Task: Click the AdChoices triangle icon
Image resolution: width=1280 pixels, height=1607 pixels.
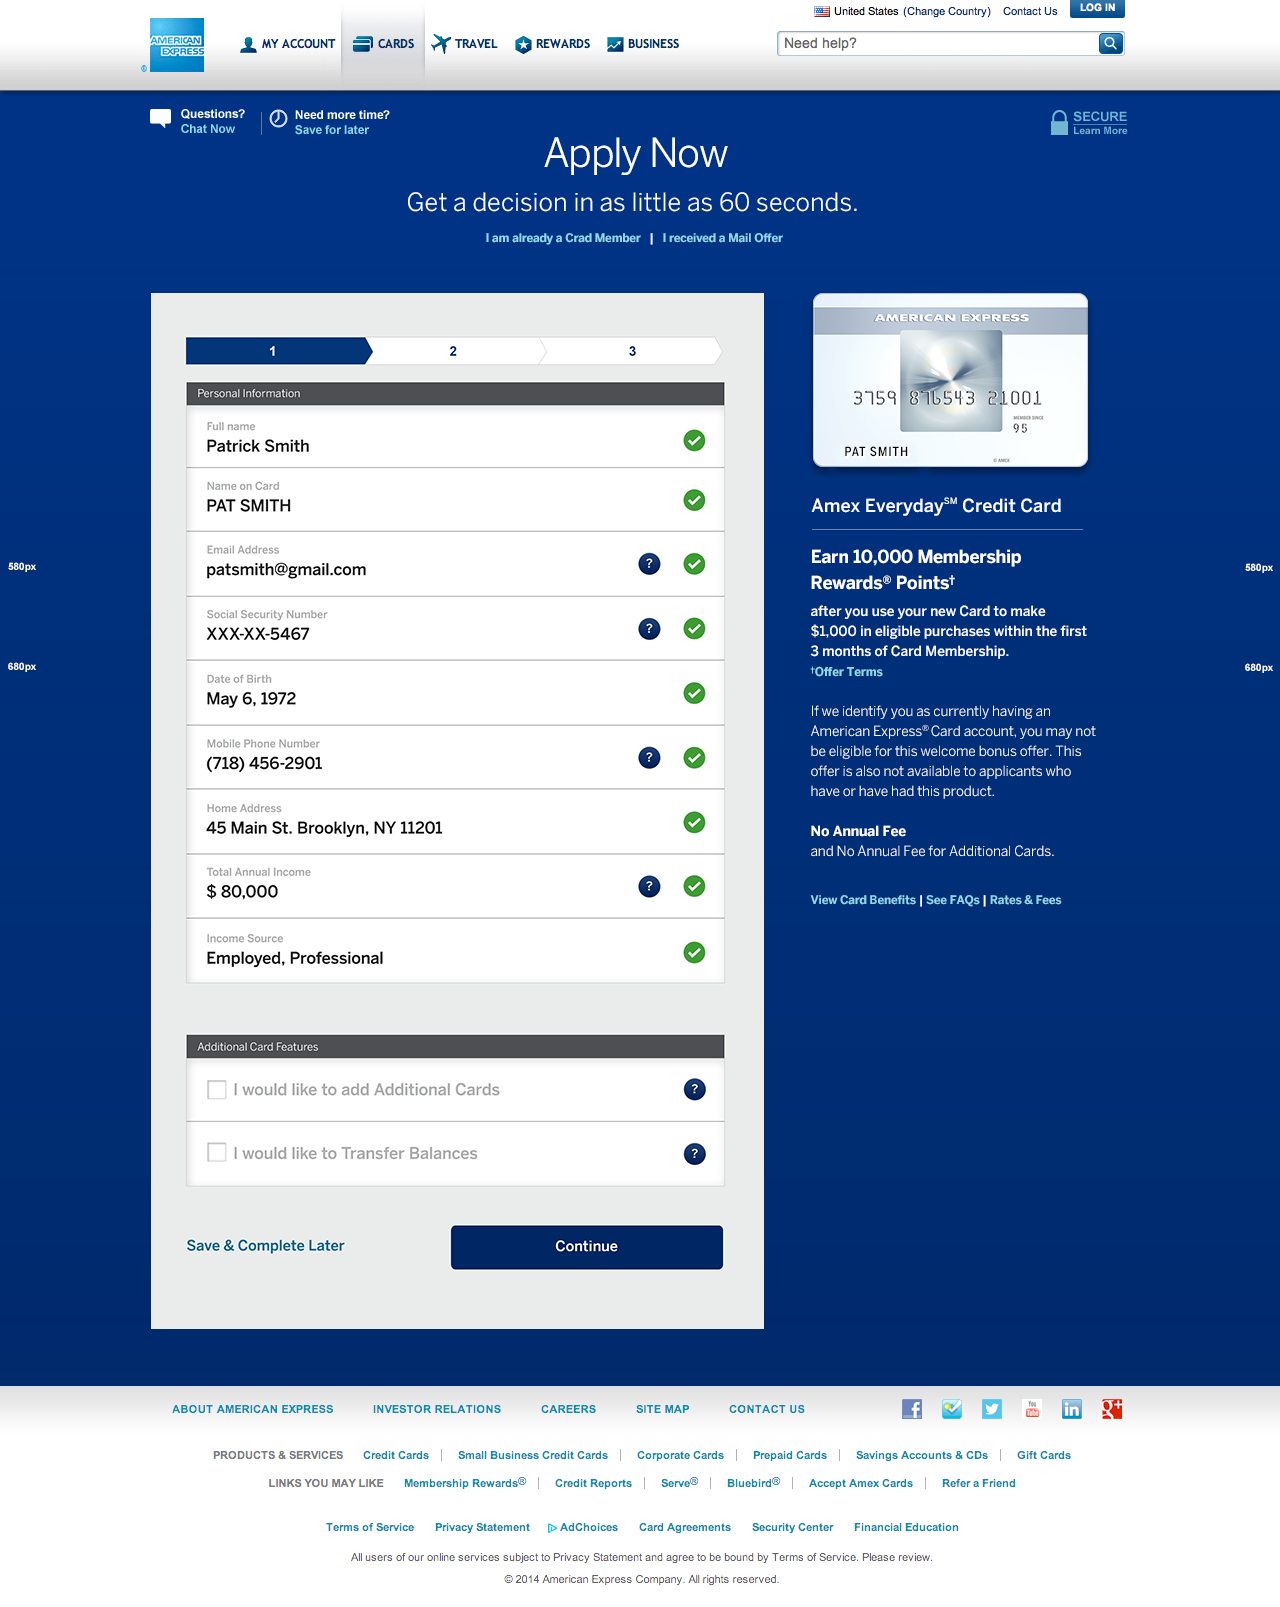Action: click(x=552, y=1528)
